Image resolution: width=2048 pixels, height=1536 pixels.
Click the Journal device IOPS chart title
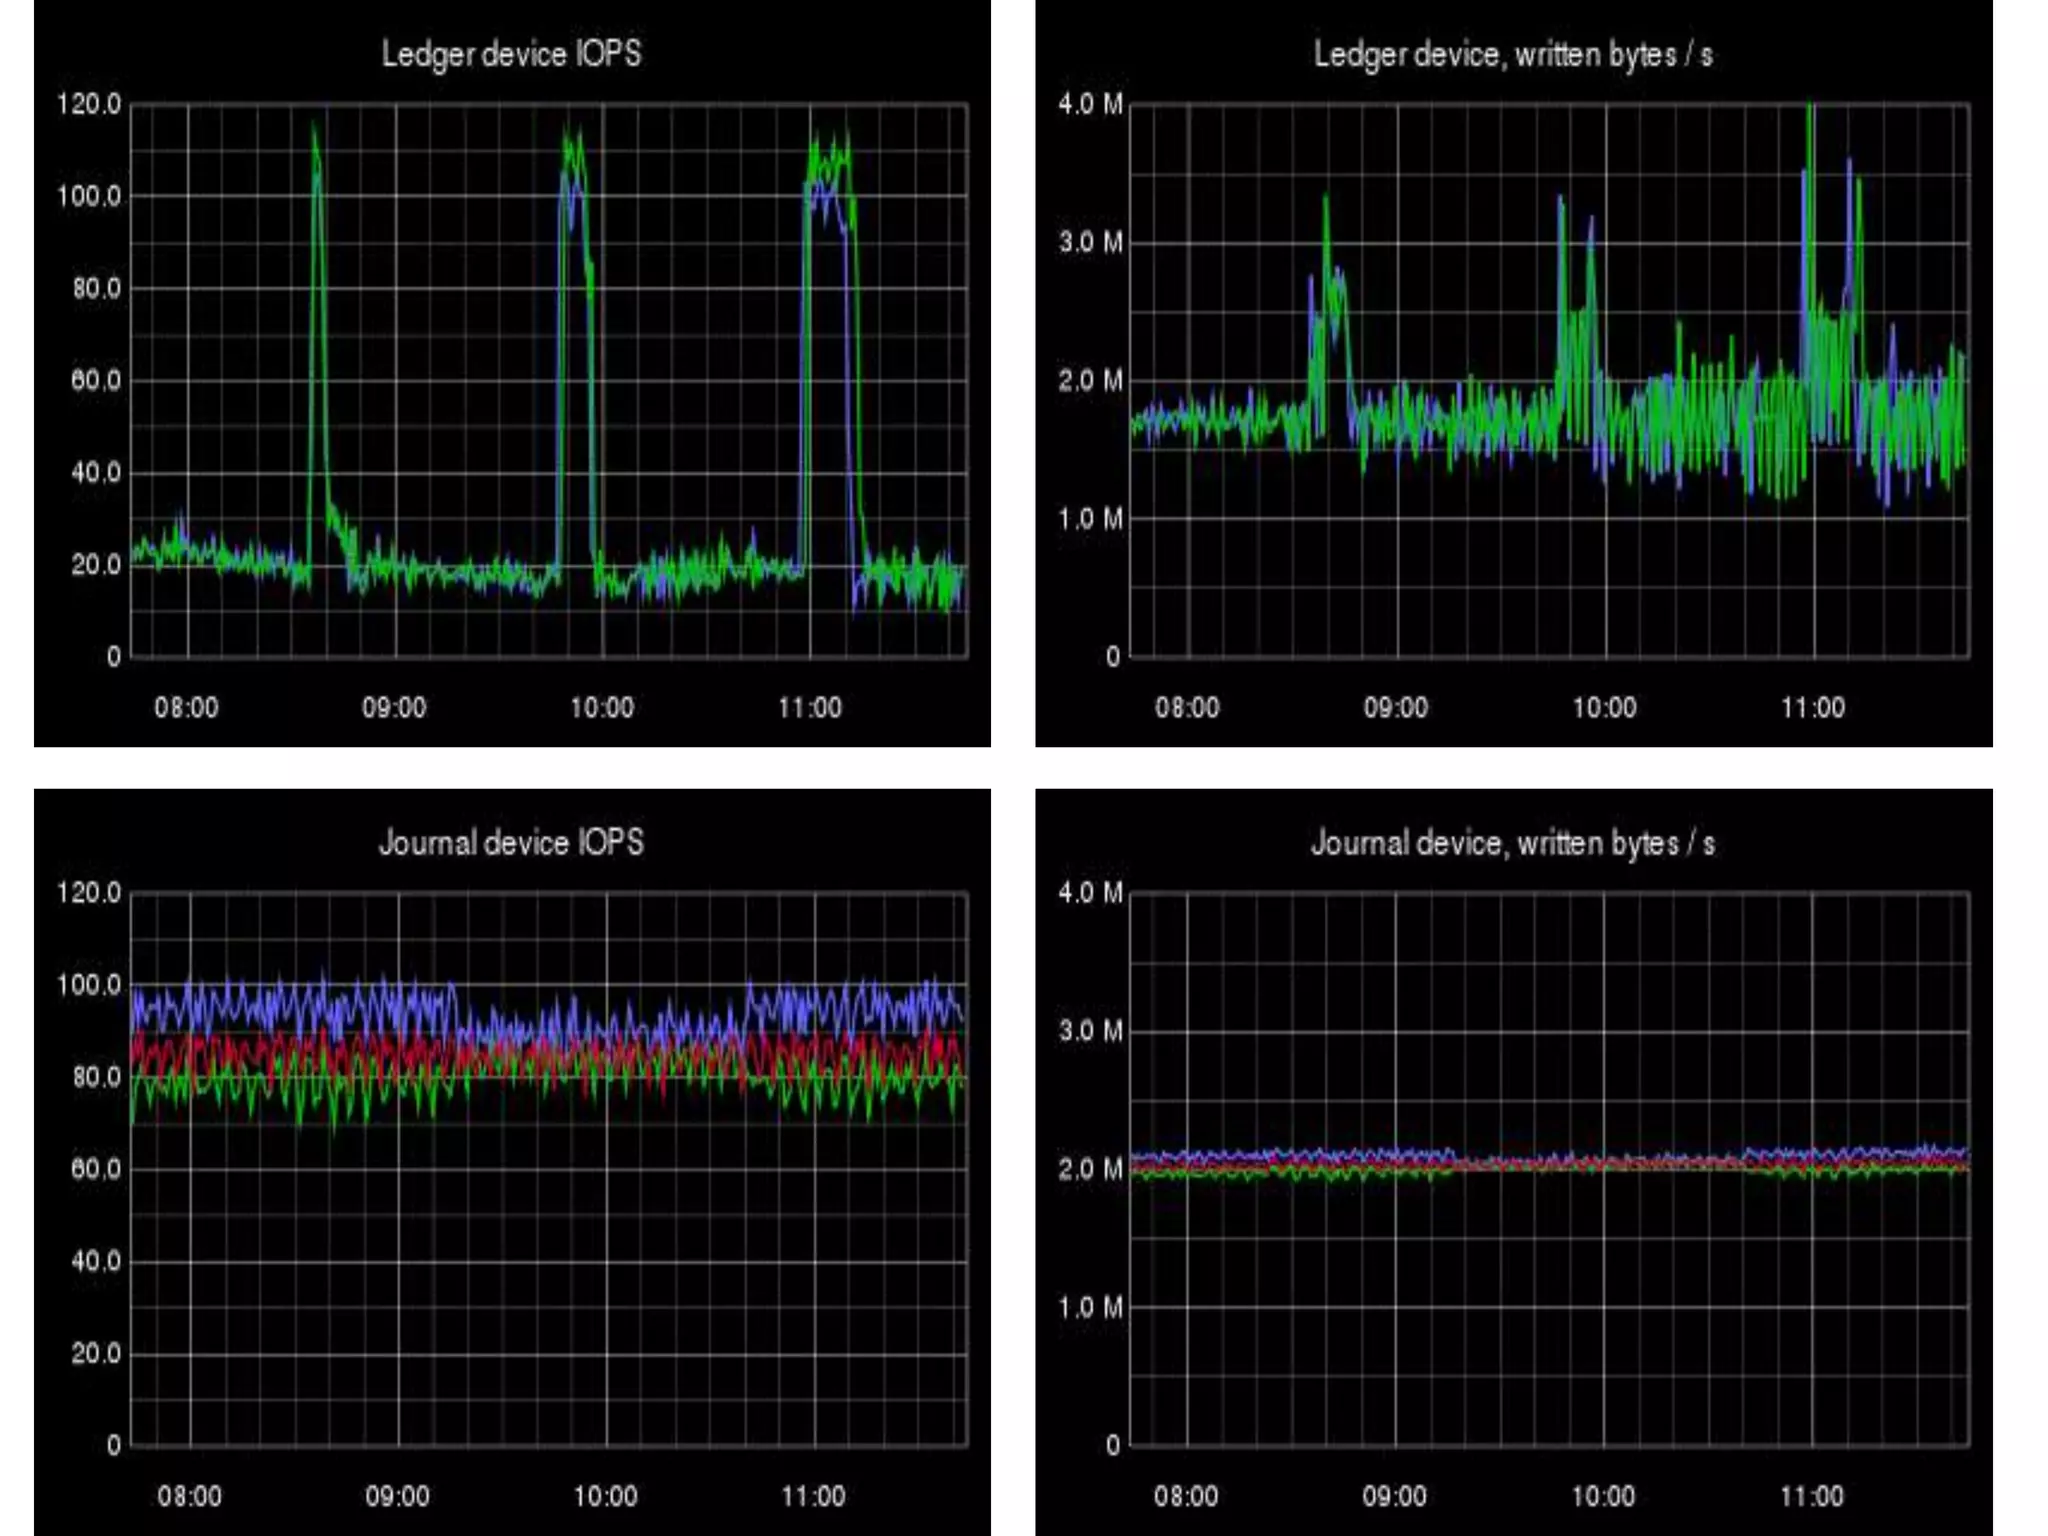pos(511,843)
